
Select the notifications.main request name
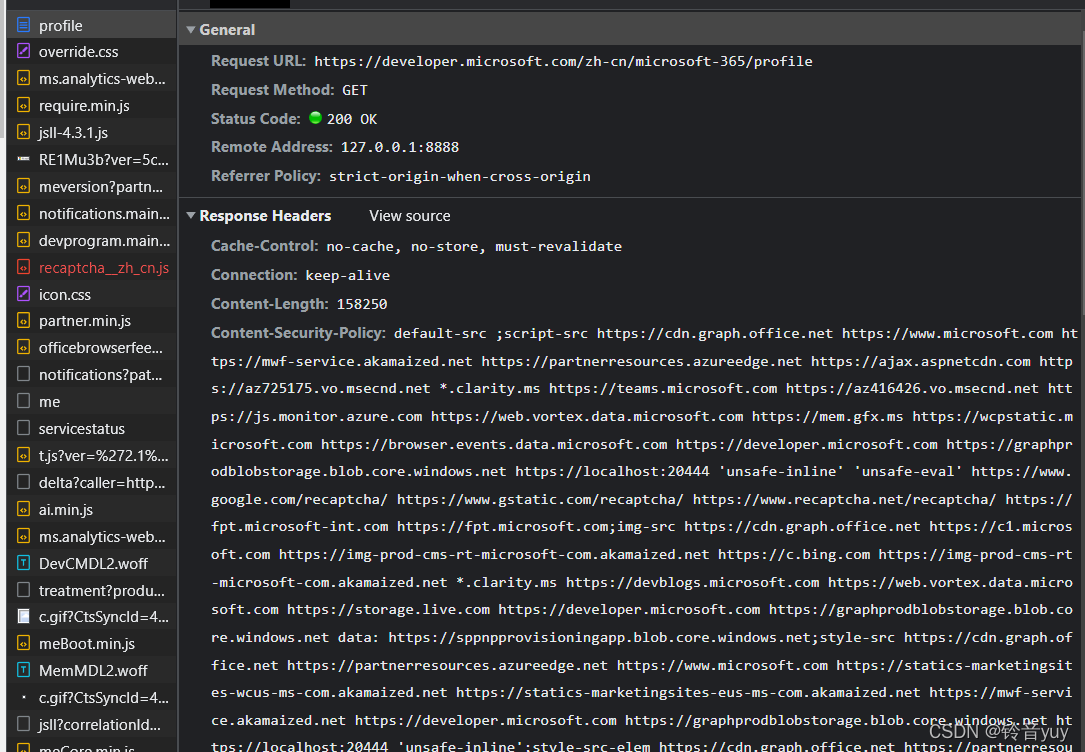(104, 213)
